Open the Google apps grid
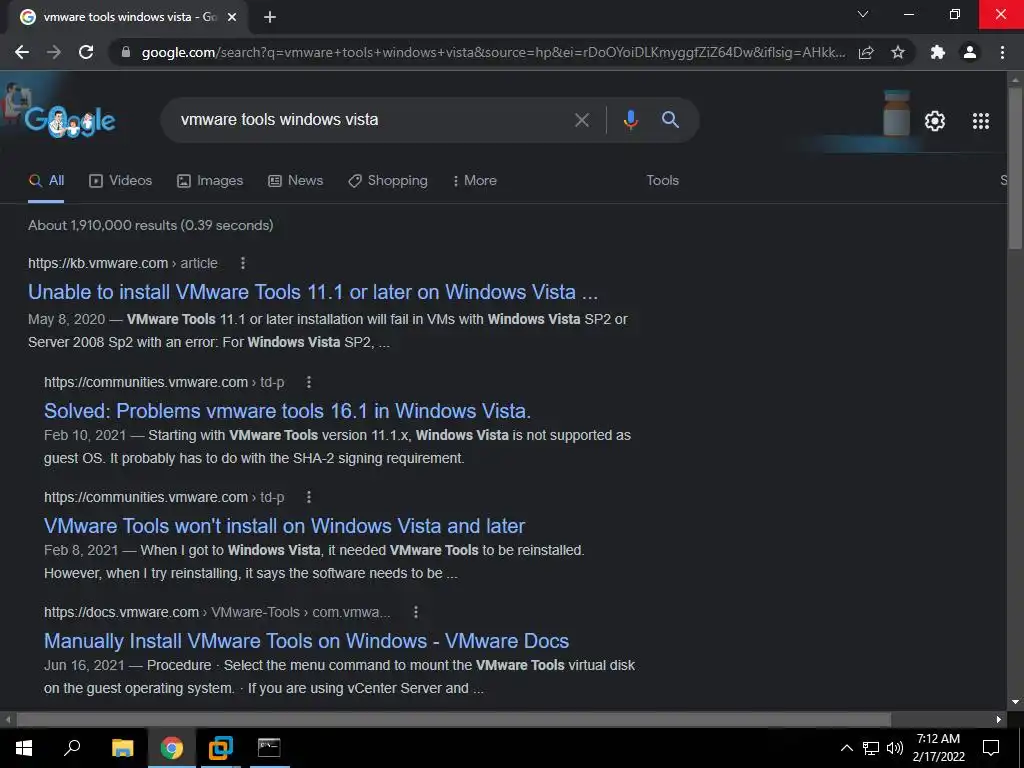Image resolution: width=1024 pixels, height=768 pixels. pos(980,121)
